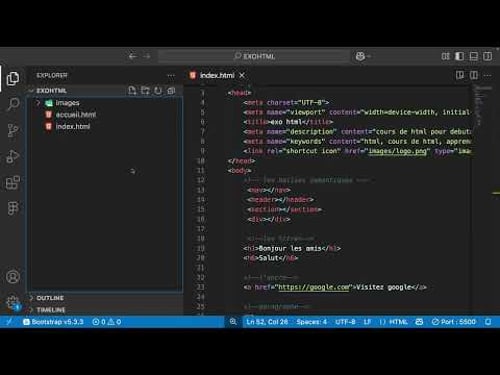Expand the OUTLINE section
Screen dimensions: 500x375
(31, 298)
